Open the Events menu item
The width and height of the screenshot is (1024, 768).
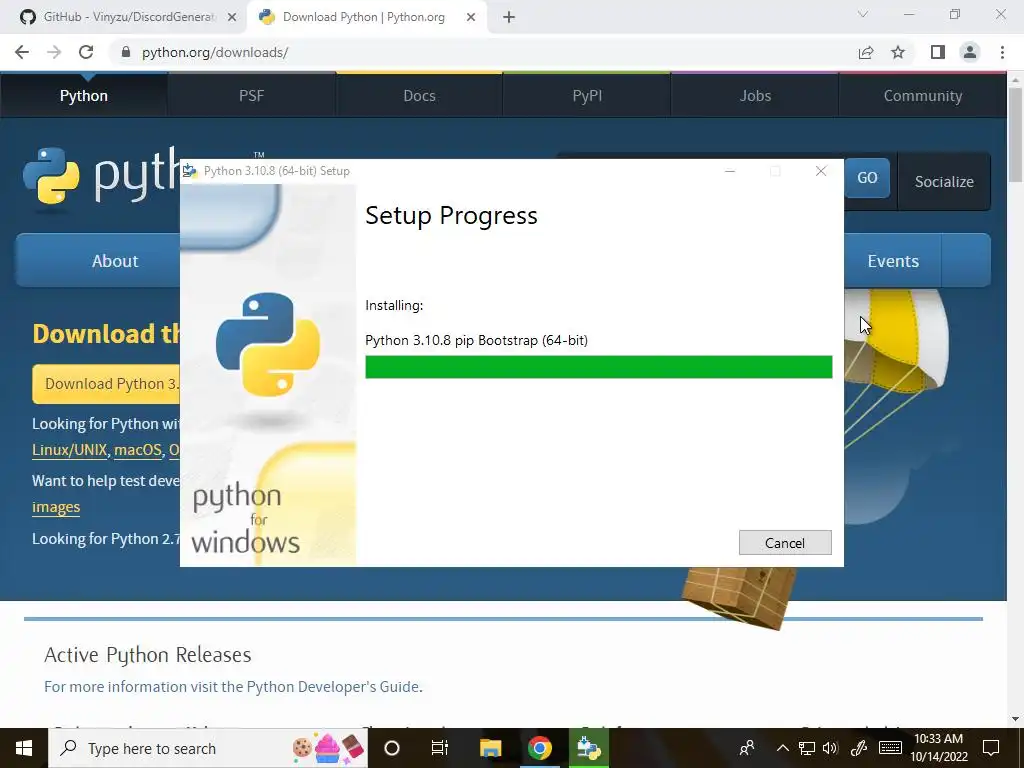click(x=893, y=261)
